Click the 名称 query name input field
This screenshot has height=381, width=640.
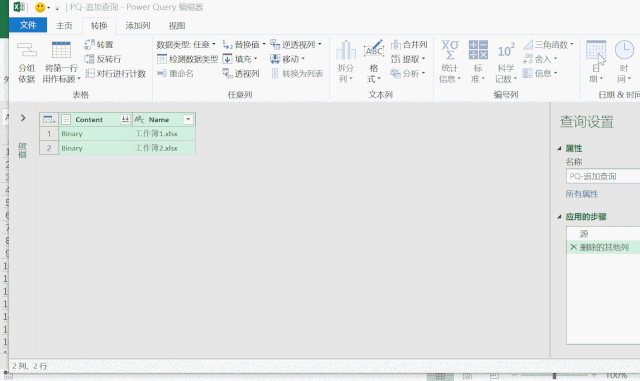pos(603,176)
